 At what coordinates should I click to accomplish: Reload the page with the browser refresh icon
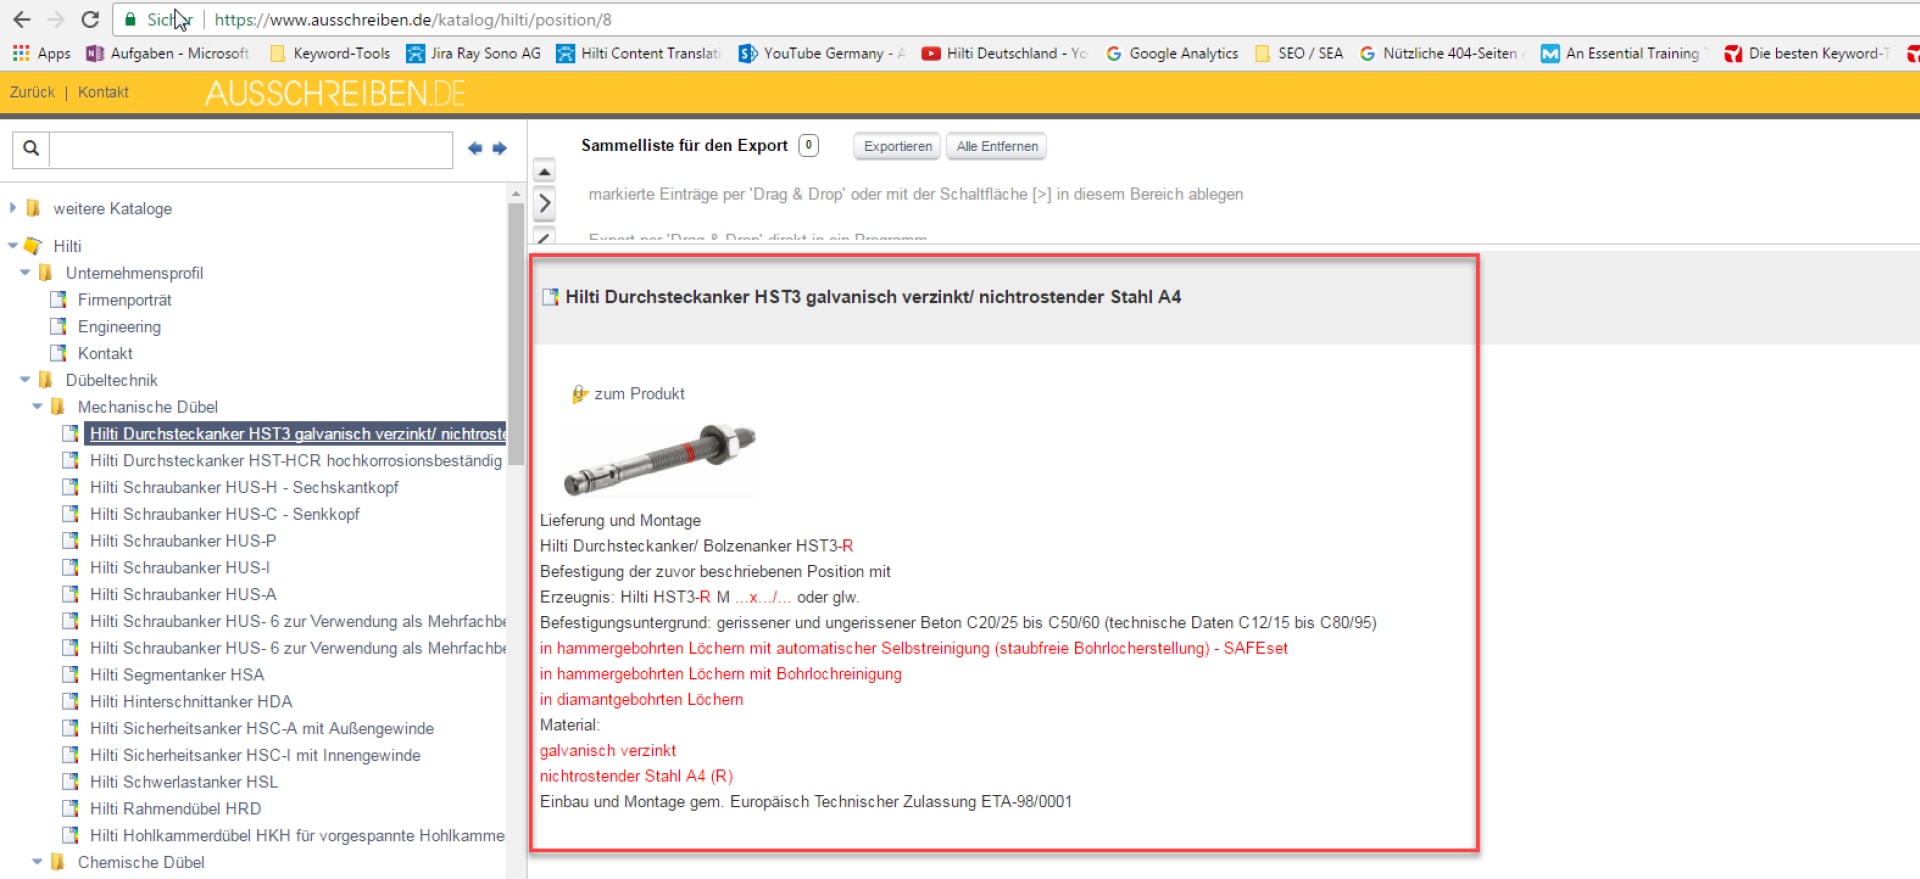(90, 19)
